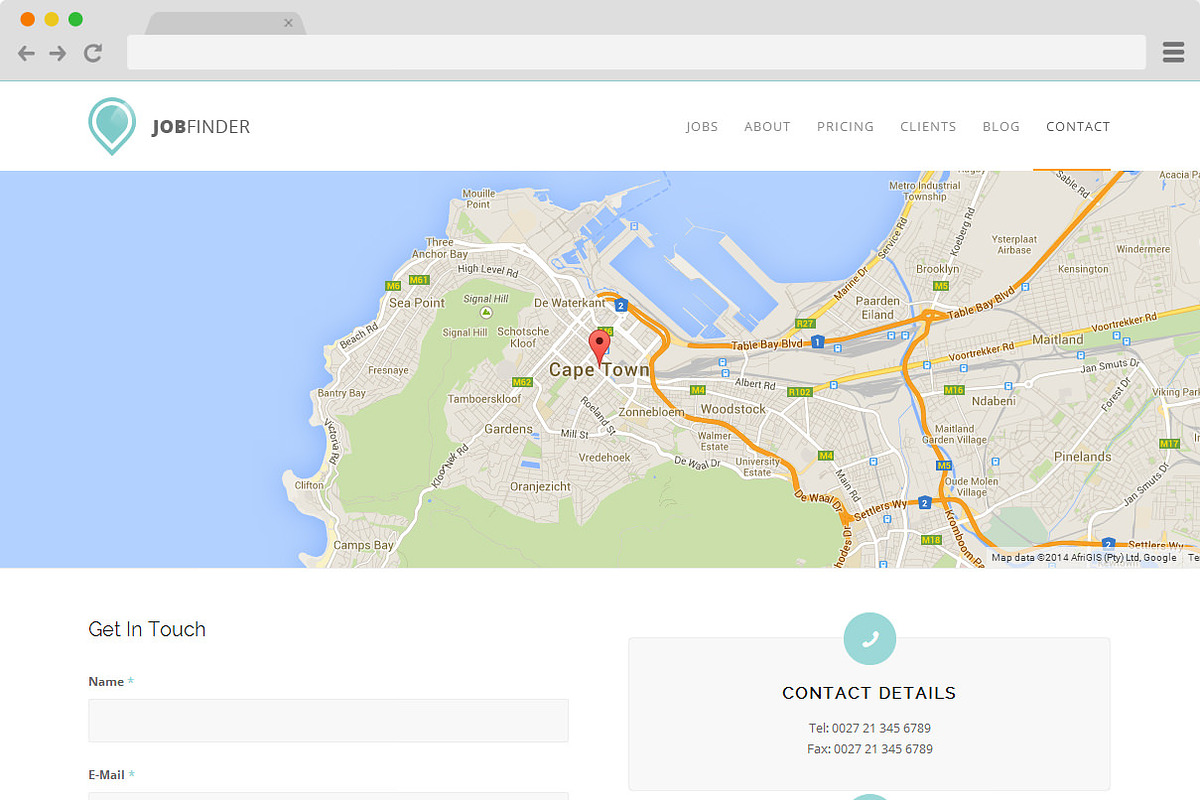This screenshot has width=1200, height=800.
Task: Select the CONTACT menu item
Action: [1078, 127]
